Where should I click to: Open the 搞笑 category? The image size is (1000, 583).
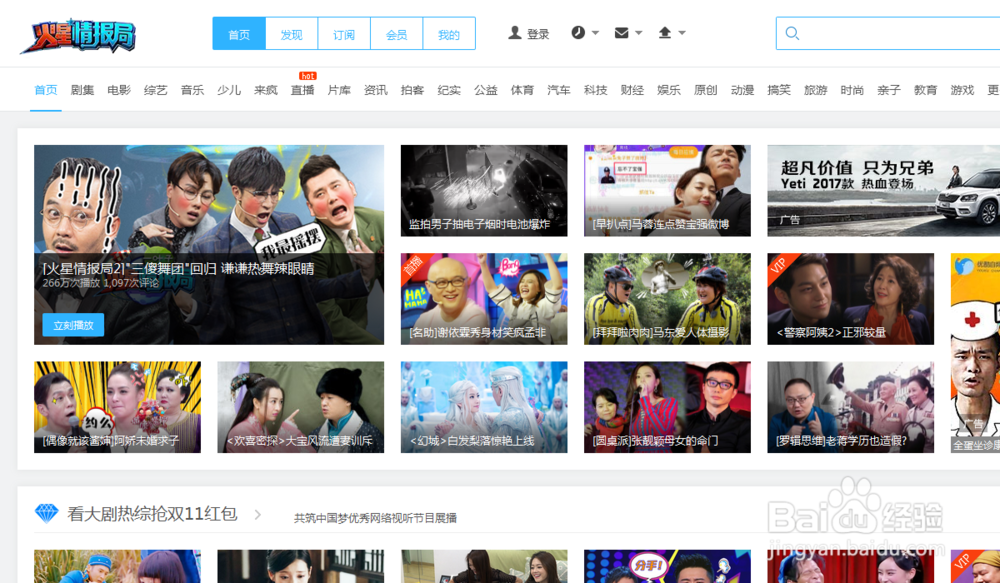coord(779,90)
